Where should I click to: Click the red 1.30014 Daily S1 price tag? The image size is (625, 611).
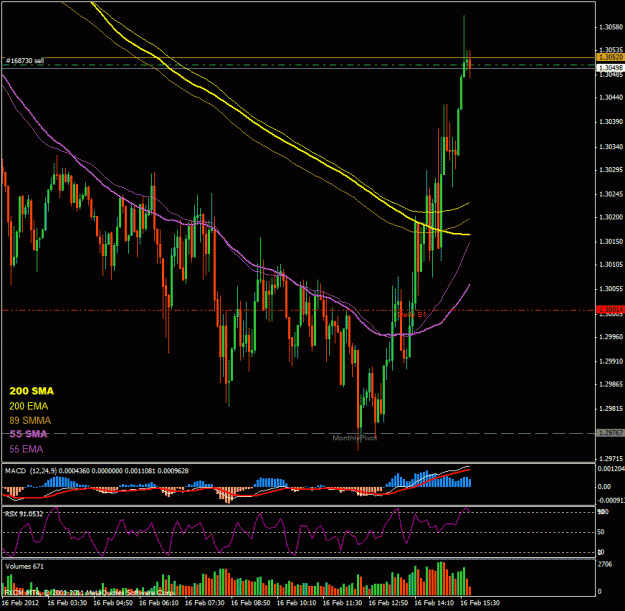[x=610, y=310]
